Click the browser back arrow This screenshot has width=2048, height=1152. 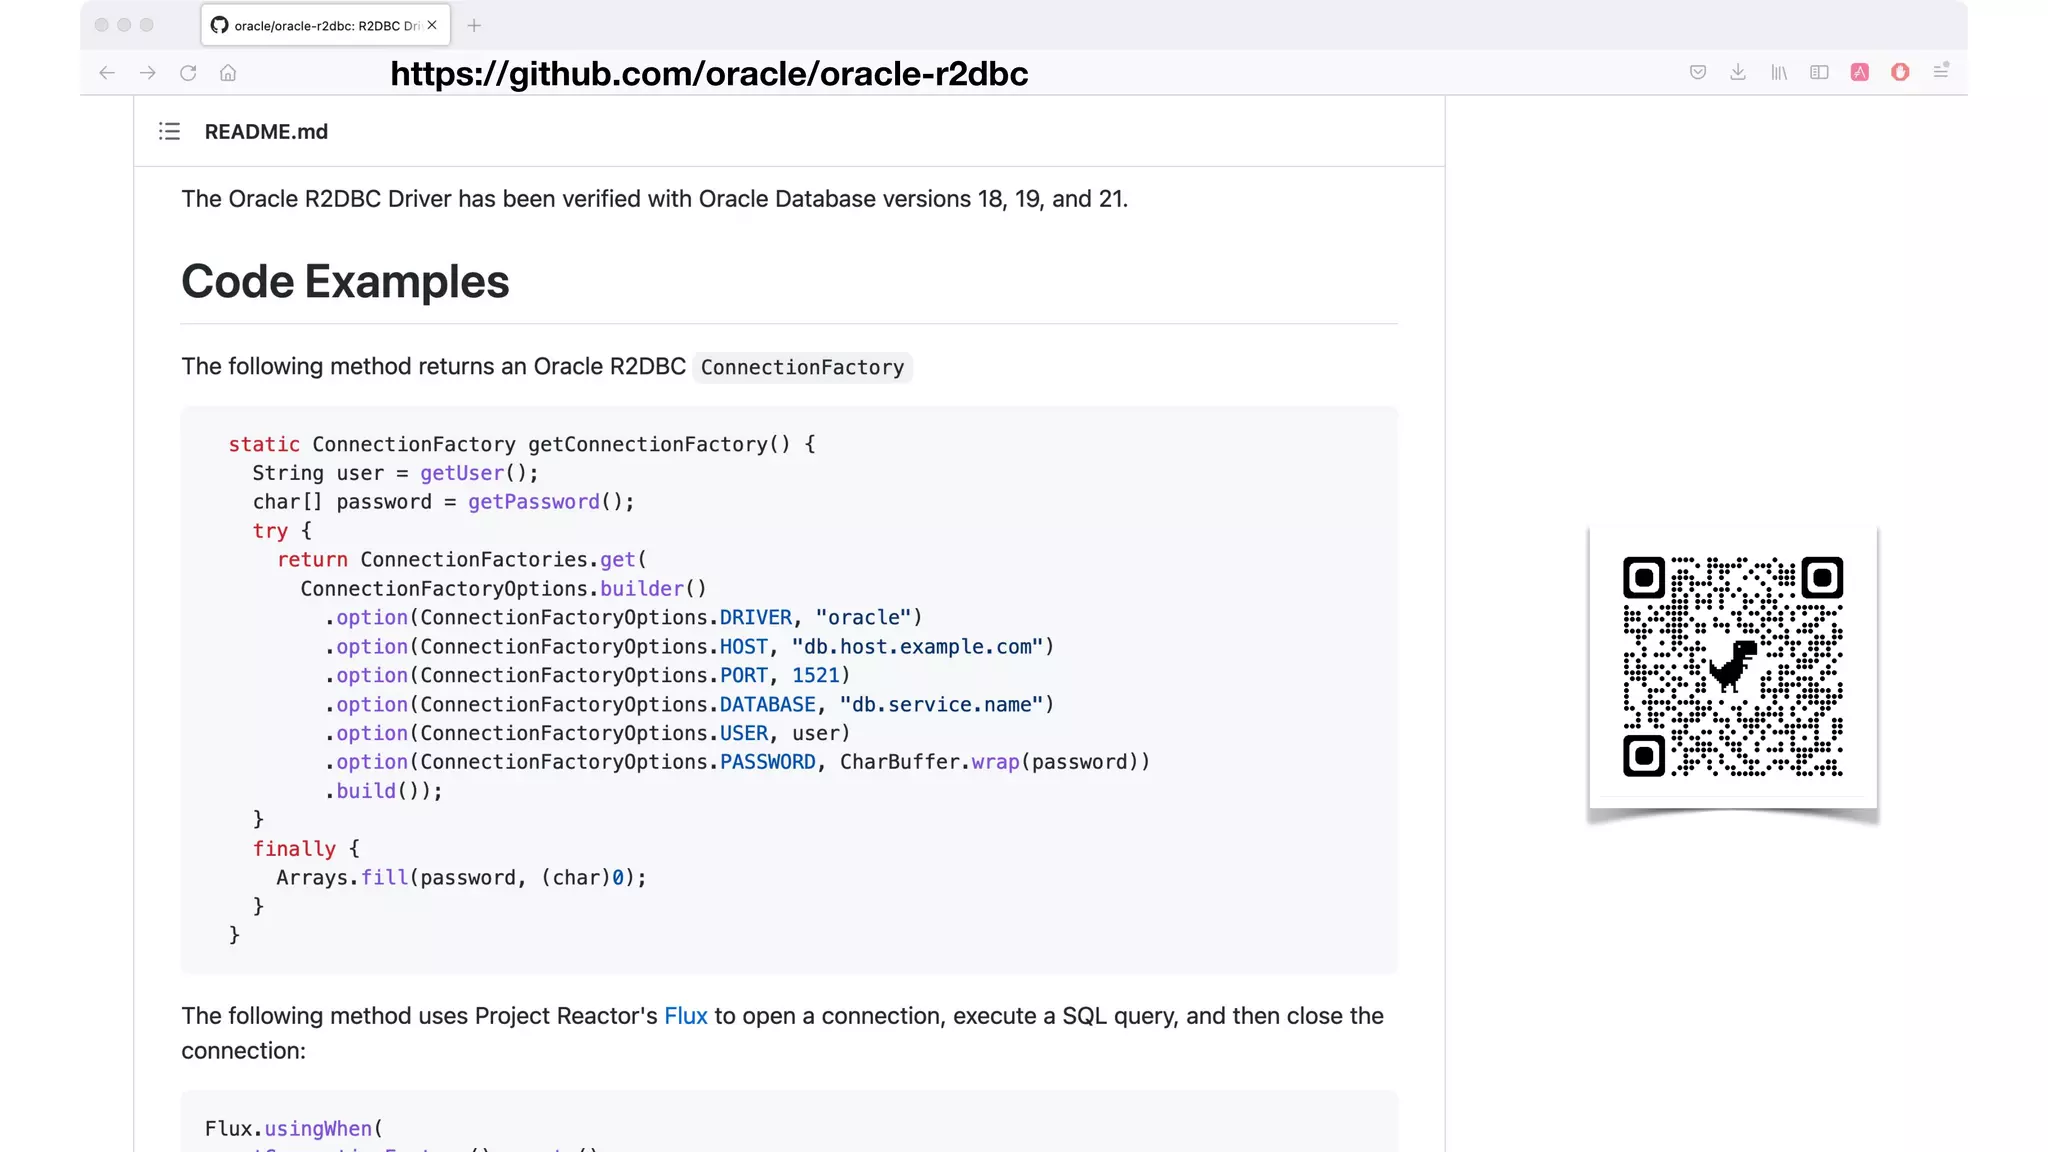click(x=107, y=73)
